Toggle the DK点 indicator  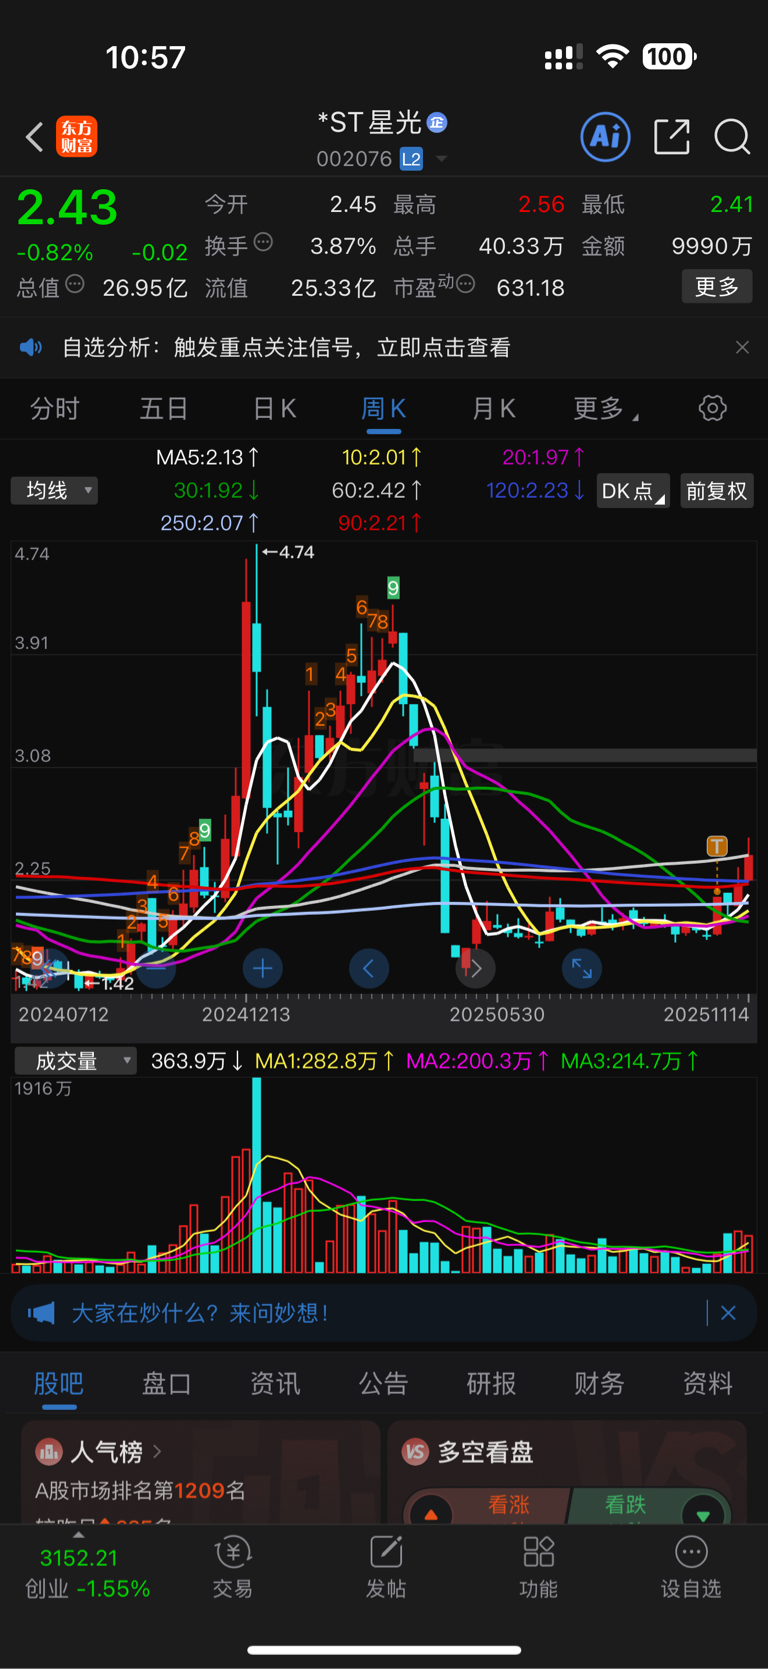[633, 491]
